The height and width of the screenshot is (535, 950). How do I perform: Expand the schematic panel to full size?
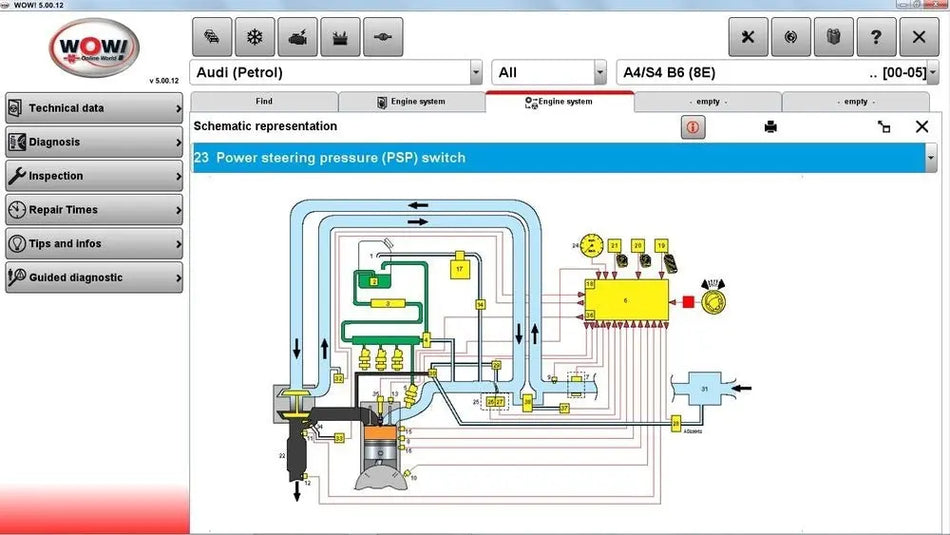point(884,127)
